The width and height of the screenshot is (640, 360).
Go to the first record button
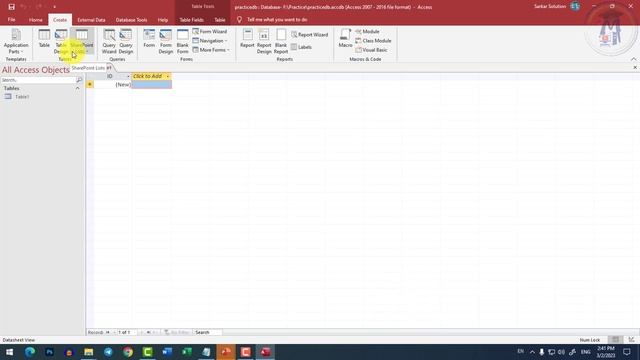click(x=108, y=332)
